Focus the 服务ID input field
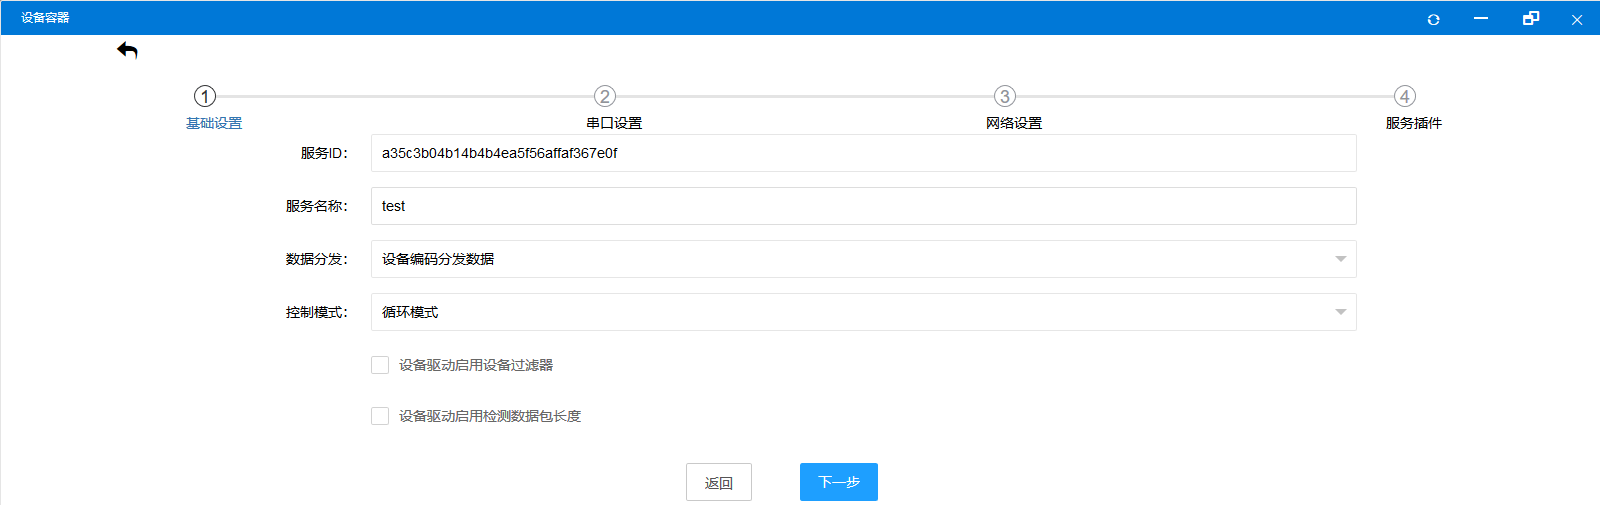The width and height of the screenshot is (1600, 505). [x=863, y=153]
